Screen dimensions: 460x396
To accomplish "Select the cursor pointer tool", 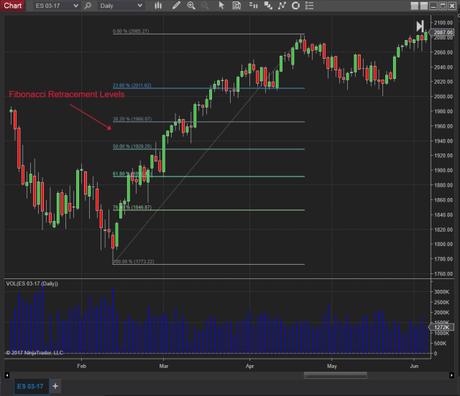I will click(221, 6).
